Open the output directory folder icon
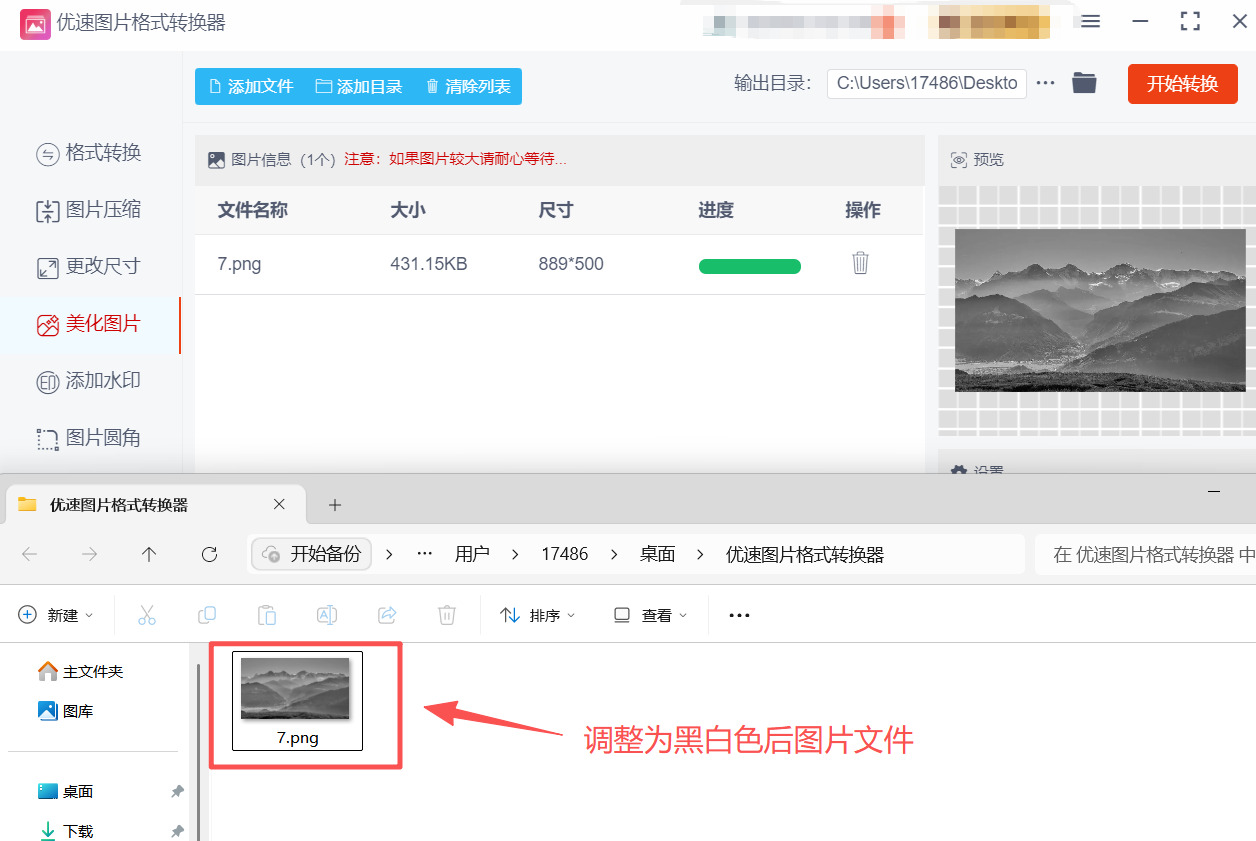Image resolution: width=1256 pixels, height=841 pixels. 1085,84
